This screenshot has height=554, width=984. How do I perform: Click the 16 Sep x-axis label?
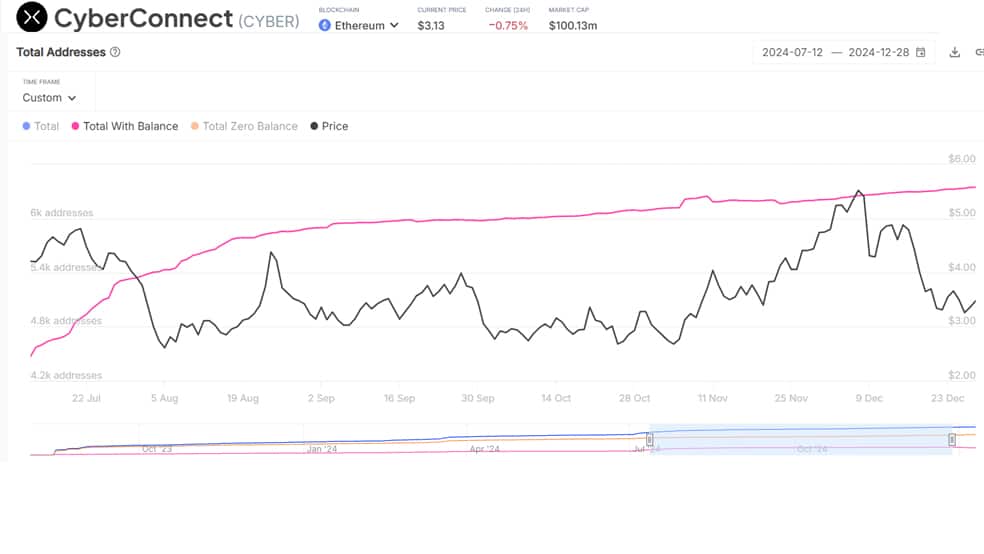coord(399,398)
